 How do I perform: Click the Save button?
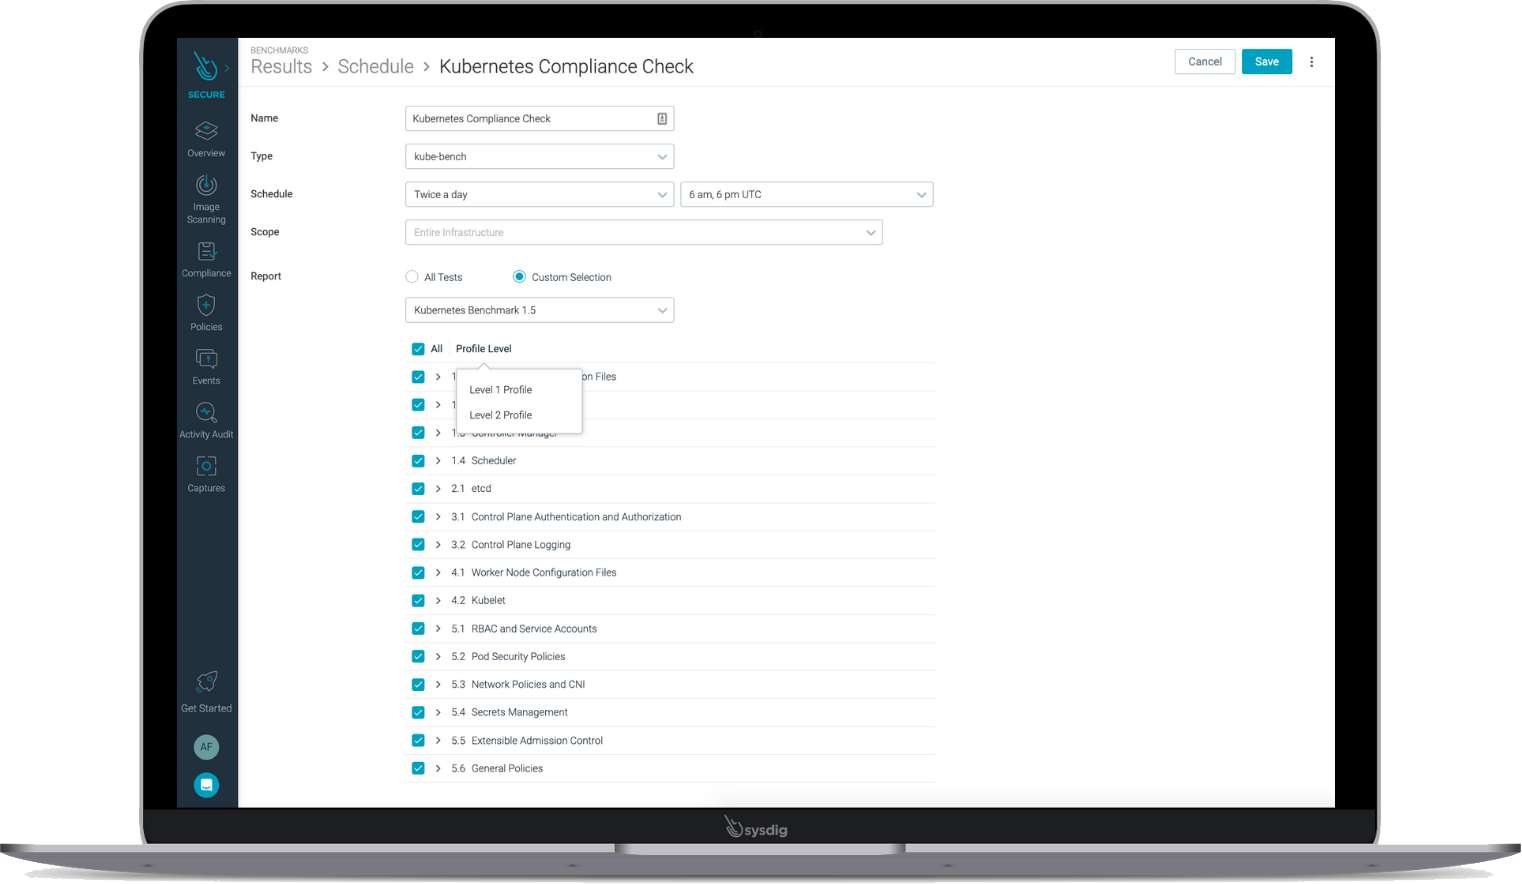1267,62
